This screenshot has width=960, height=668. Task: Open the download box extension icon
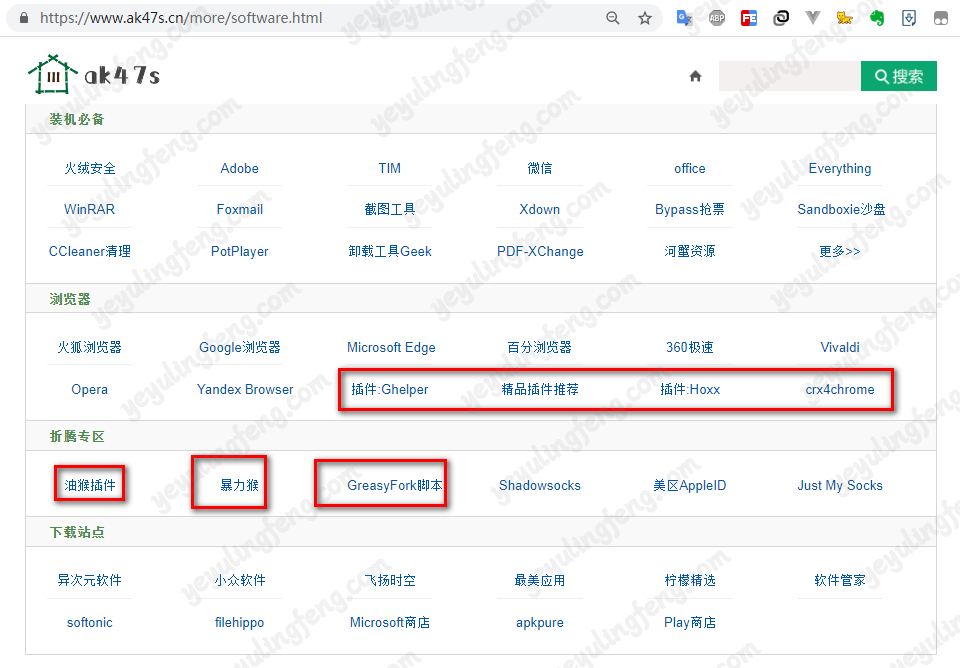[909, 18]
